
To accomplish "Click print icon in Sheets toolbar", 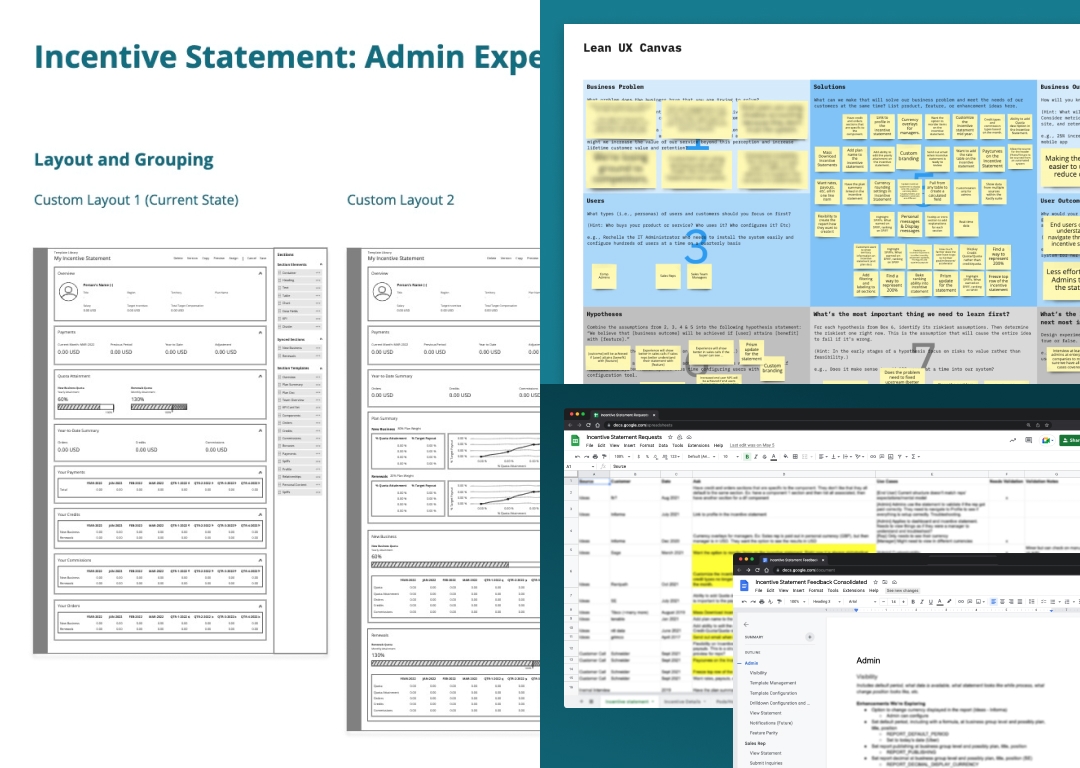I will (x=595, y=457).
